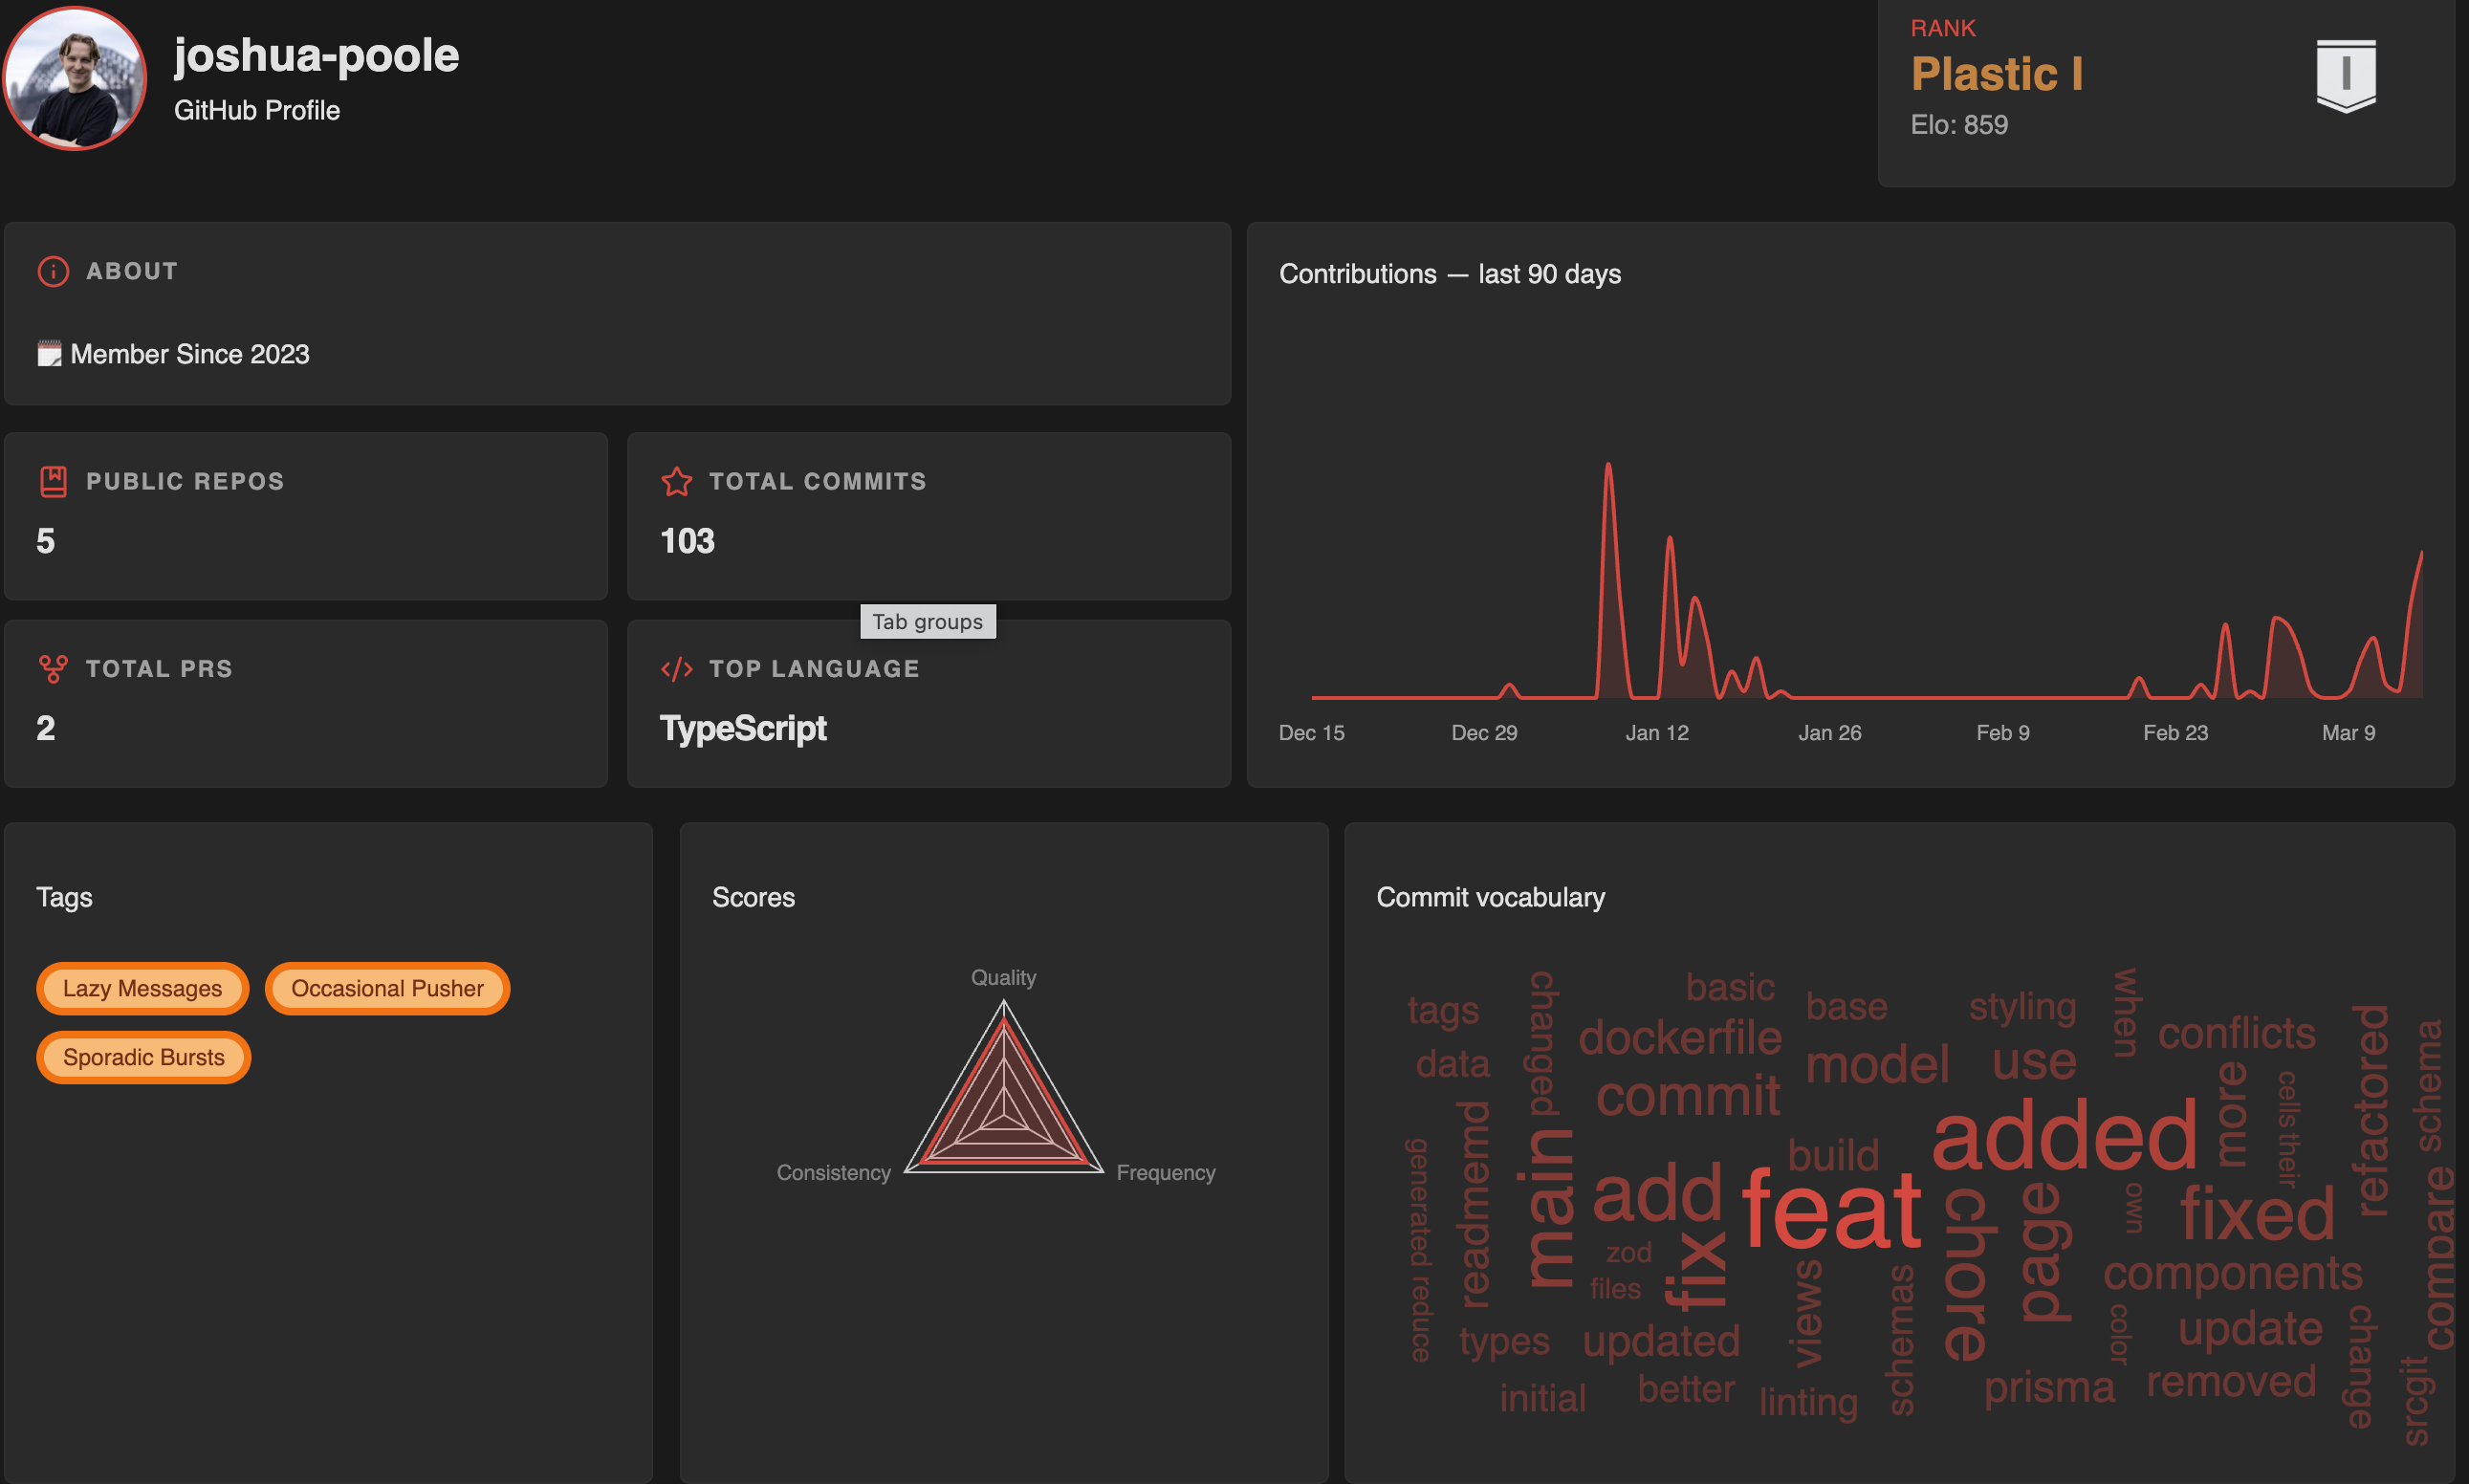Click the Jan 12 date on contributions chart
The image size is (2469, 1484).
[x=1656, y=732]
